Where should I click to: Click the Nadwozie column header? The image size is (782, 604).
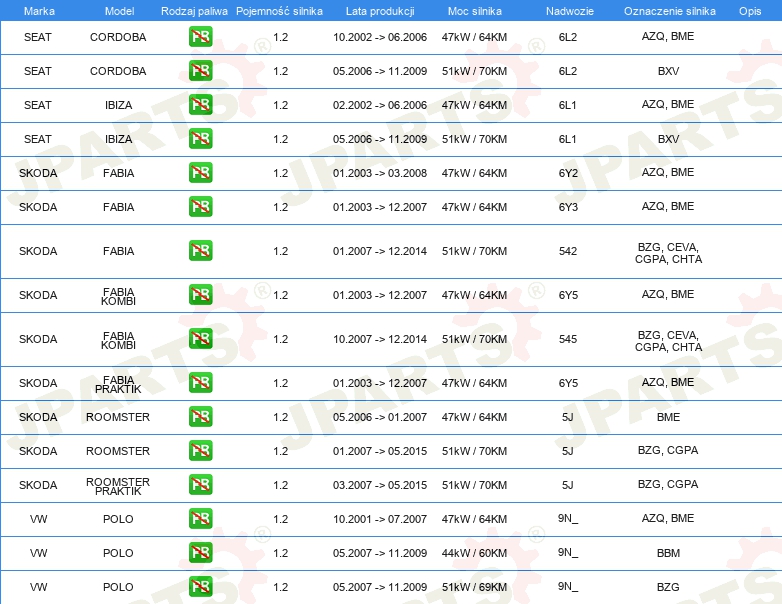coord(570,11)
